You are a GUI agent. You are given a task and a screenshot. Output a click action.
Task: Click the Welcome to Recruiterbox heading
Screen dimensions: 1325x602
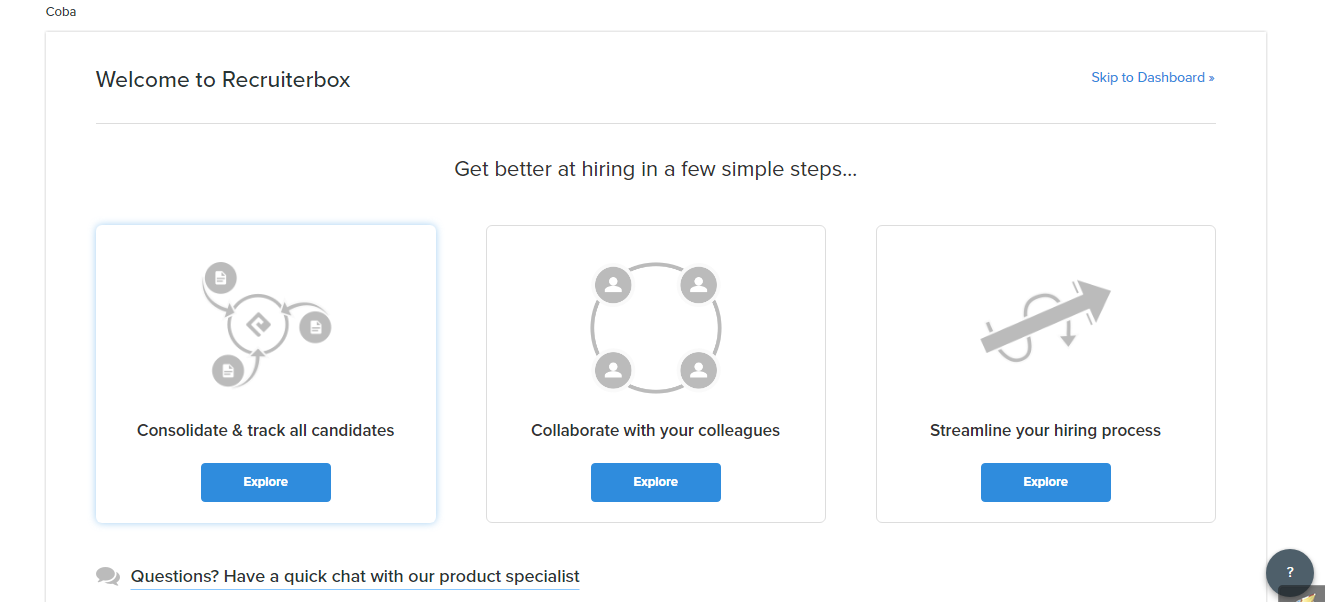(x=223, y=79)
